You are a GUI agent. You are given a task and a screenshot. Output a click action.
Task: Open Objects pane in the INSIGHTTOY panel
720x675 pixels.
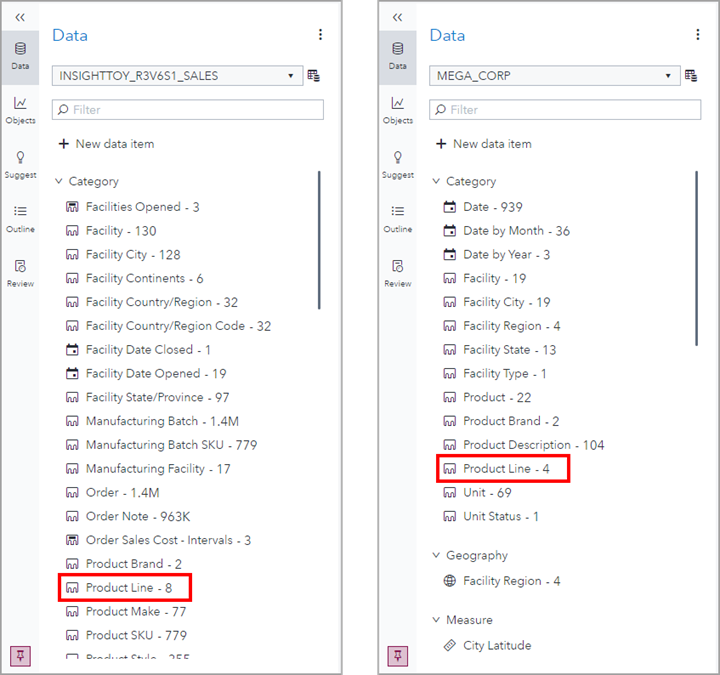coord(20,110)
